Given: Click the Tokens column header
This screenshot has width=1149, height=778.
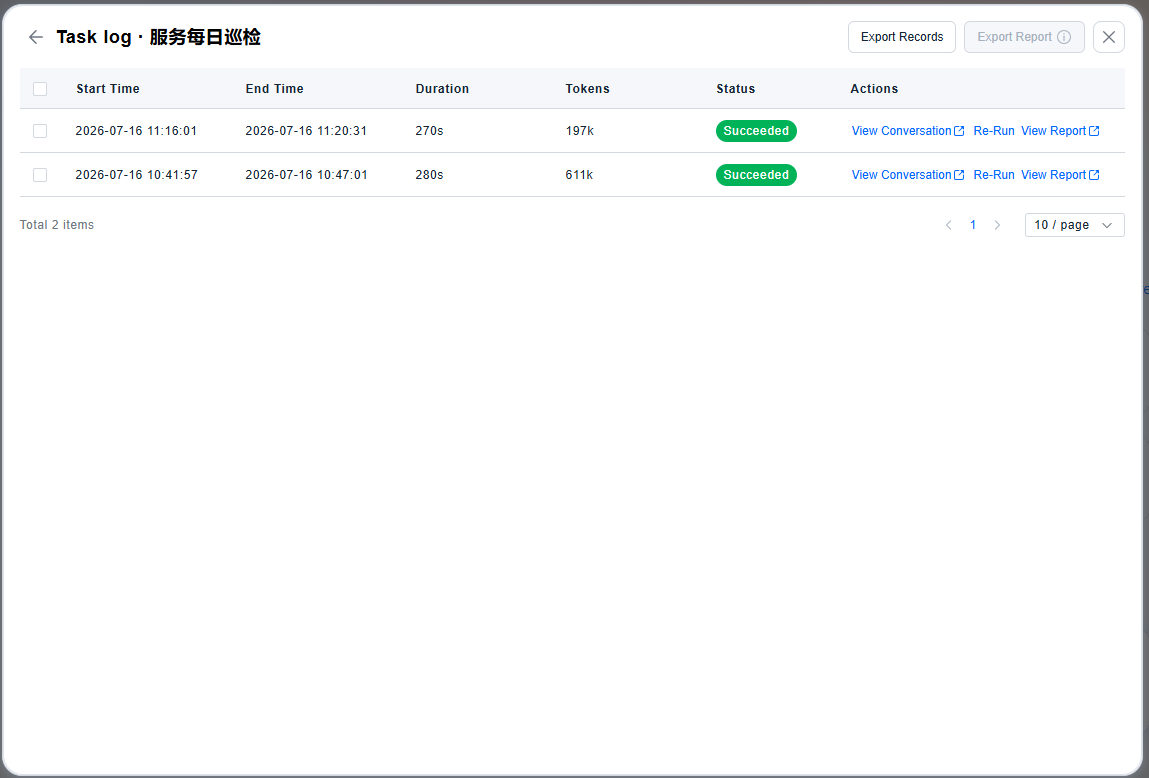Looking at the screenshot, I should (x=587, y=89).
